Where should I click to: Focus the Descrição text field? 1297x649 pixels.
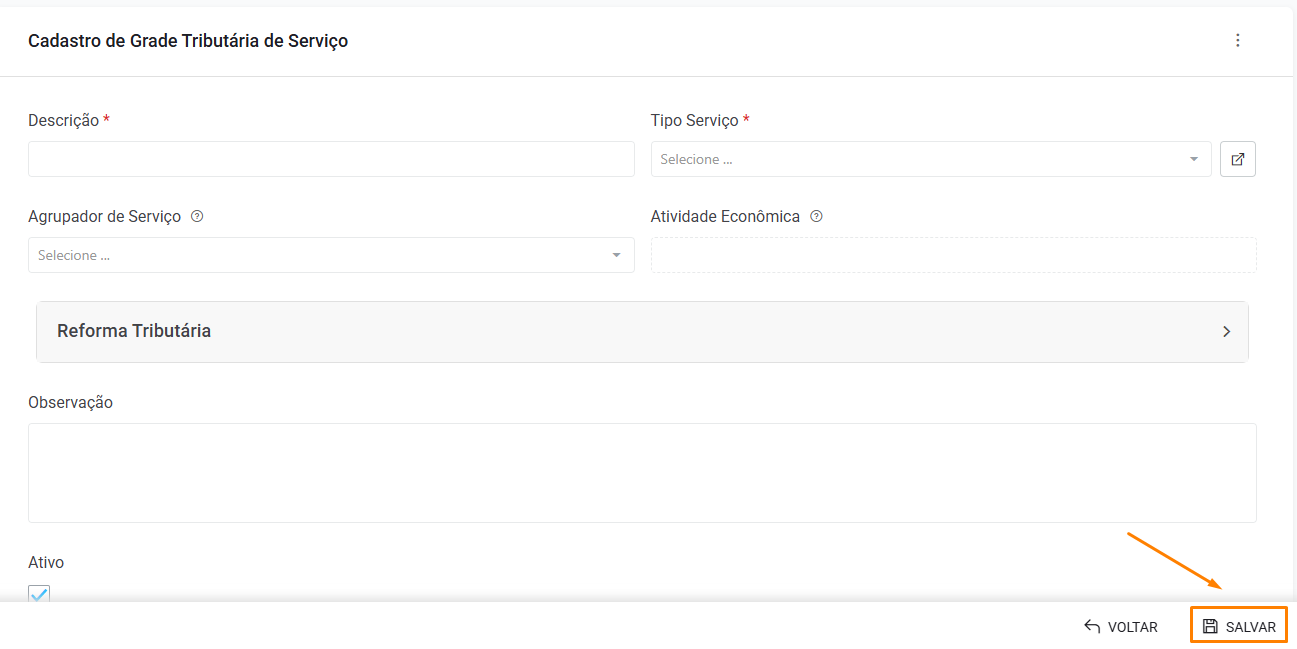pos(331,159)
